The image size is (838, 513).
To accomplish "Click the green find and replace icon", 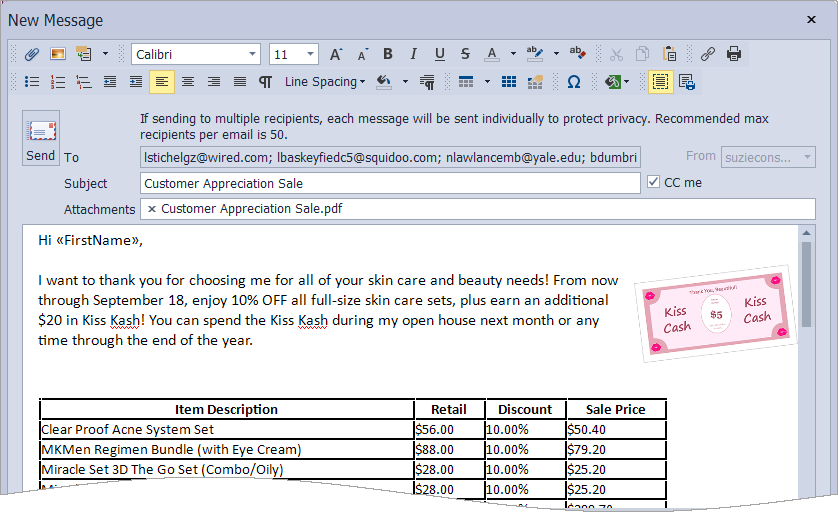I will coord(612,82).
